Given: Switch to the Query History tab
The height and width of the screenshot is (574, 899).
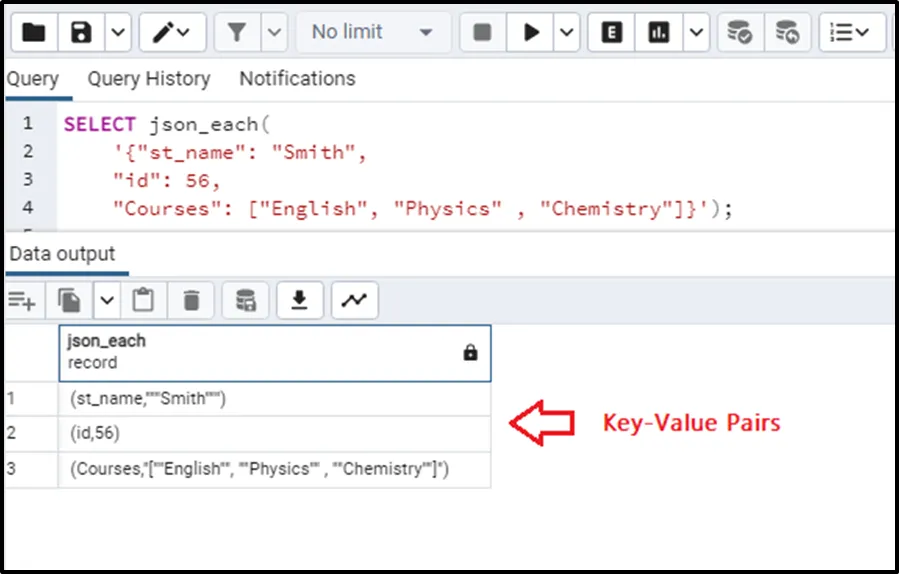Looking at the screenshot, I should pos(148,79).
